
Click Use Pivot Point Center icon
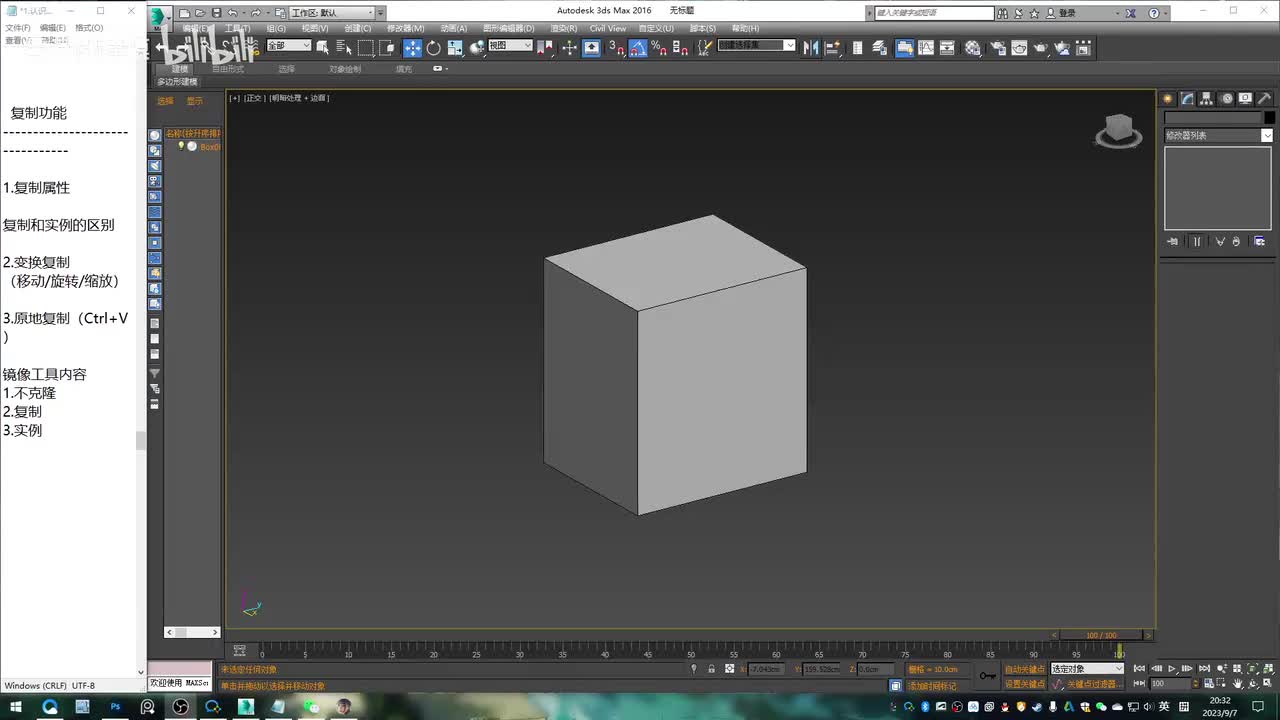pos(546,48)
